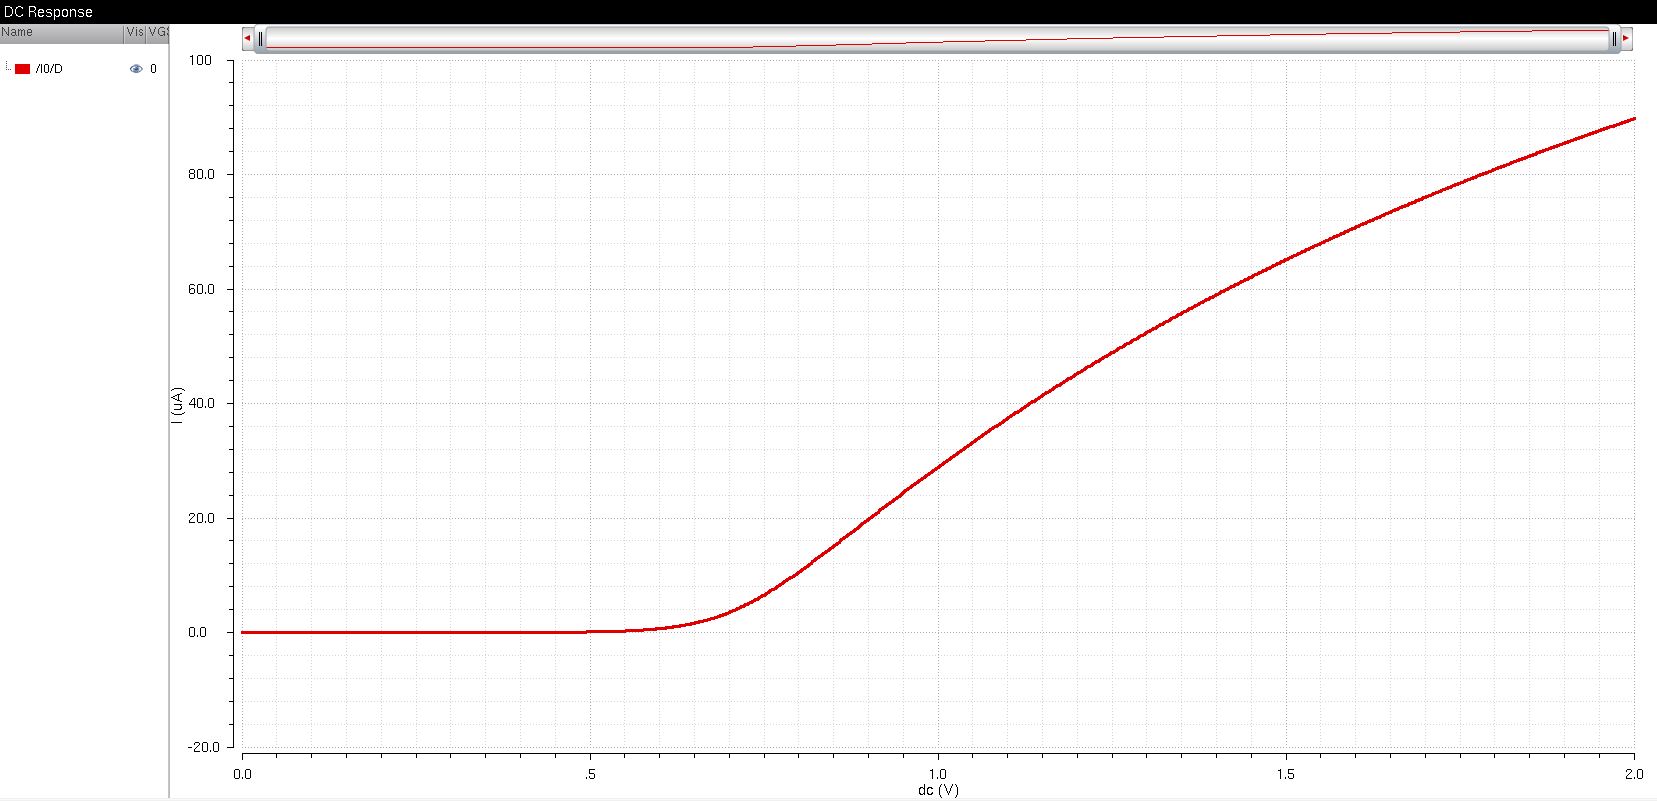Viewport: 1657px width, 801px height.
Task: Grab the left handle of the zoom slider
Action: coord(260,39)
